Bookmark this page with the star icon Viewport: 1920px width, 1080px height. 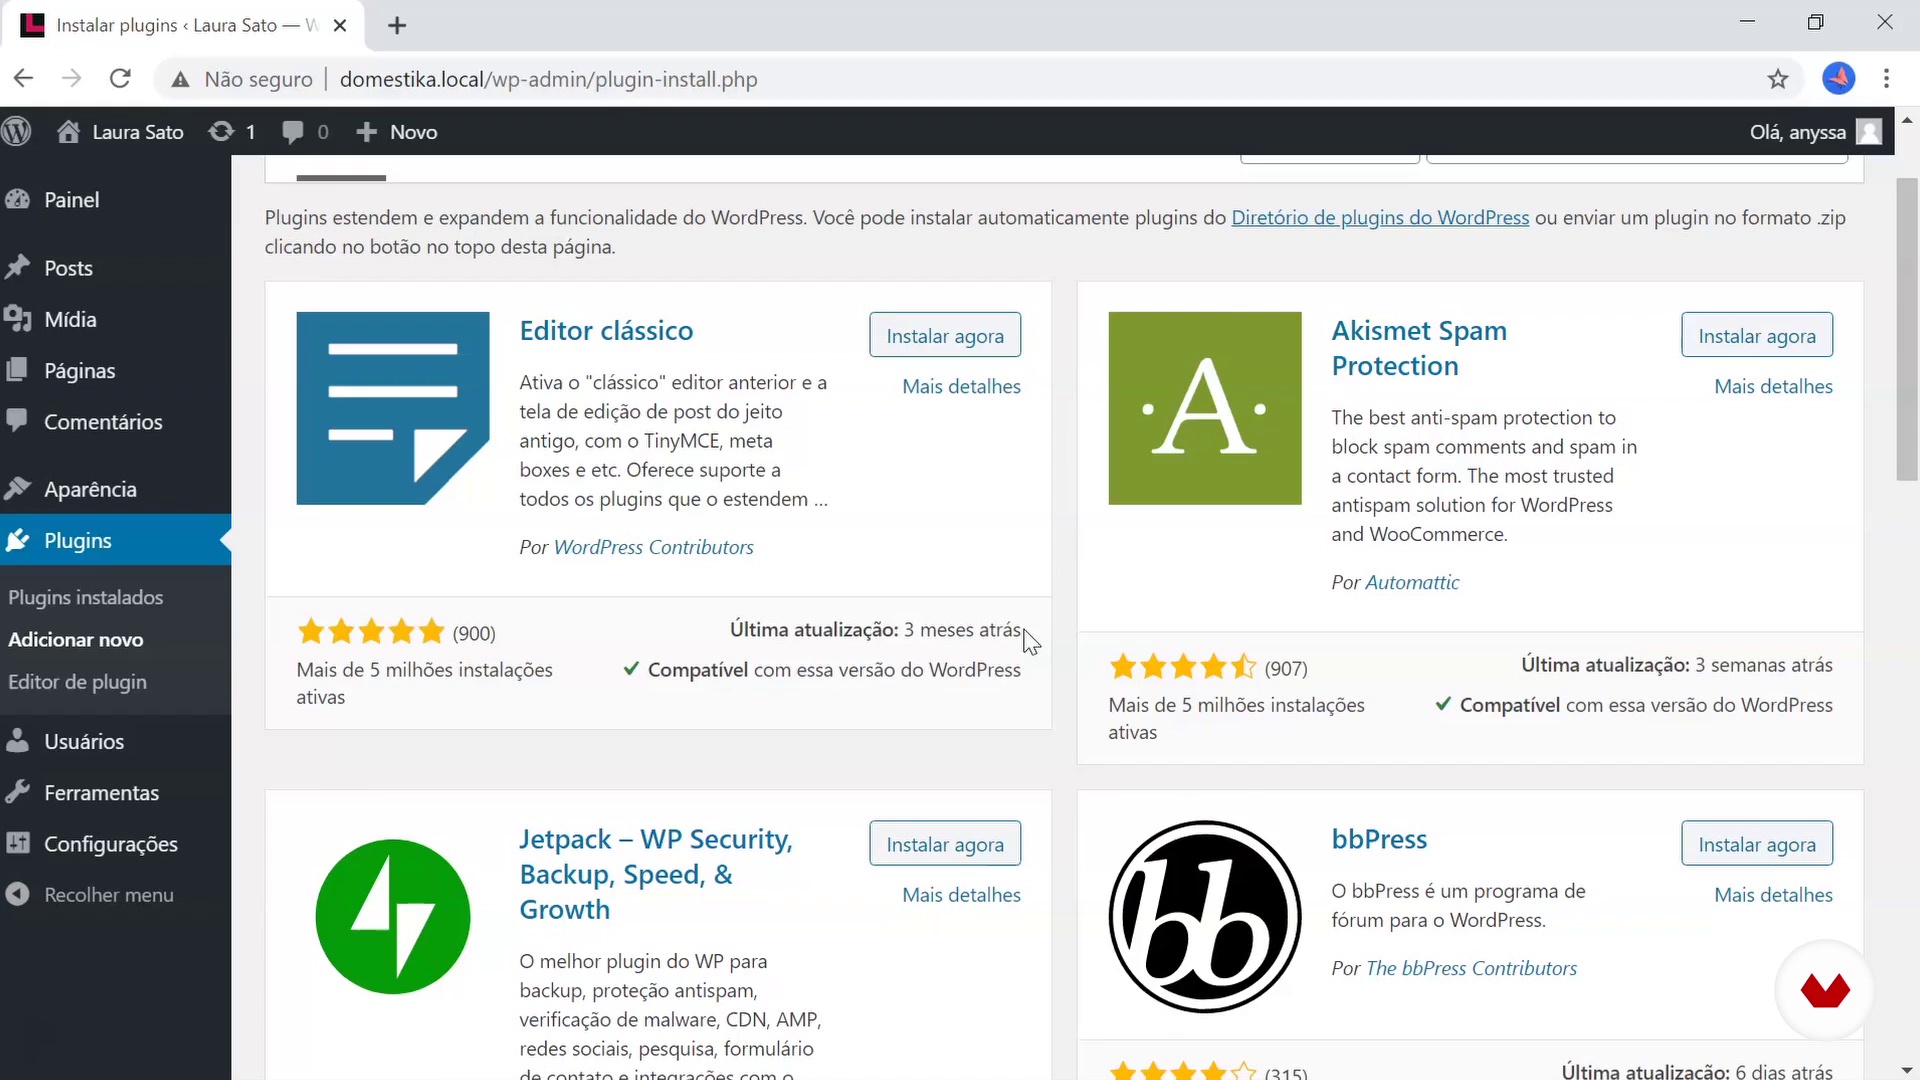tap(1777, 79)
